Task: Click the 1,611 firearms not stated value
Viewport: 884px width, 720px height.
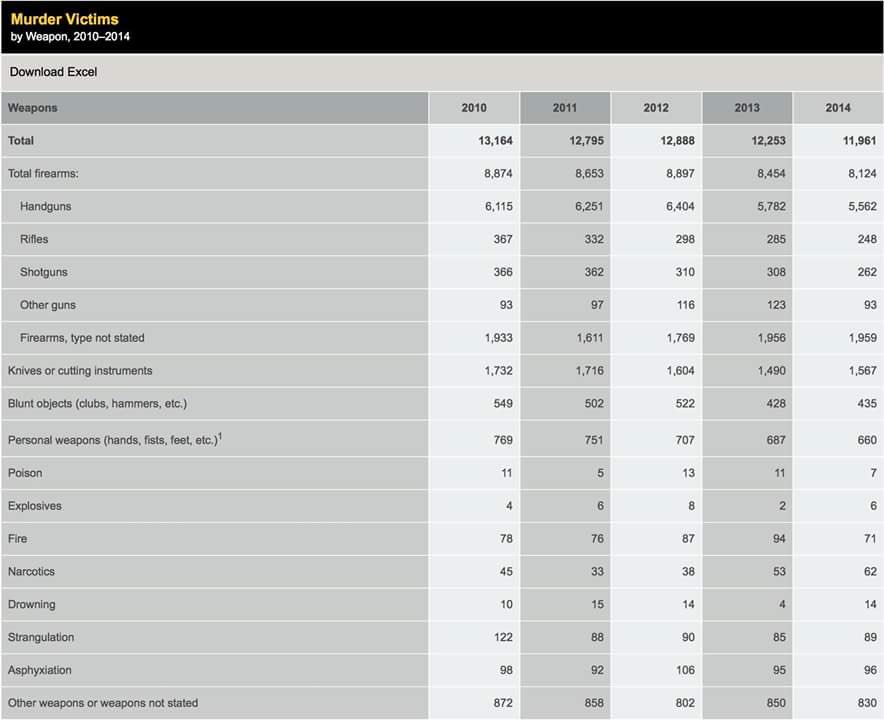Action: click(590, 338)
